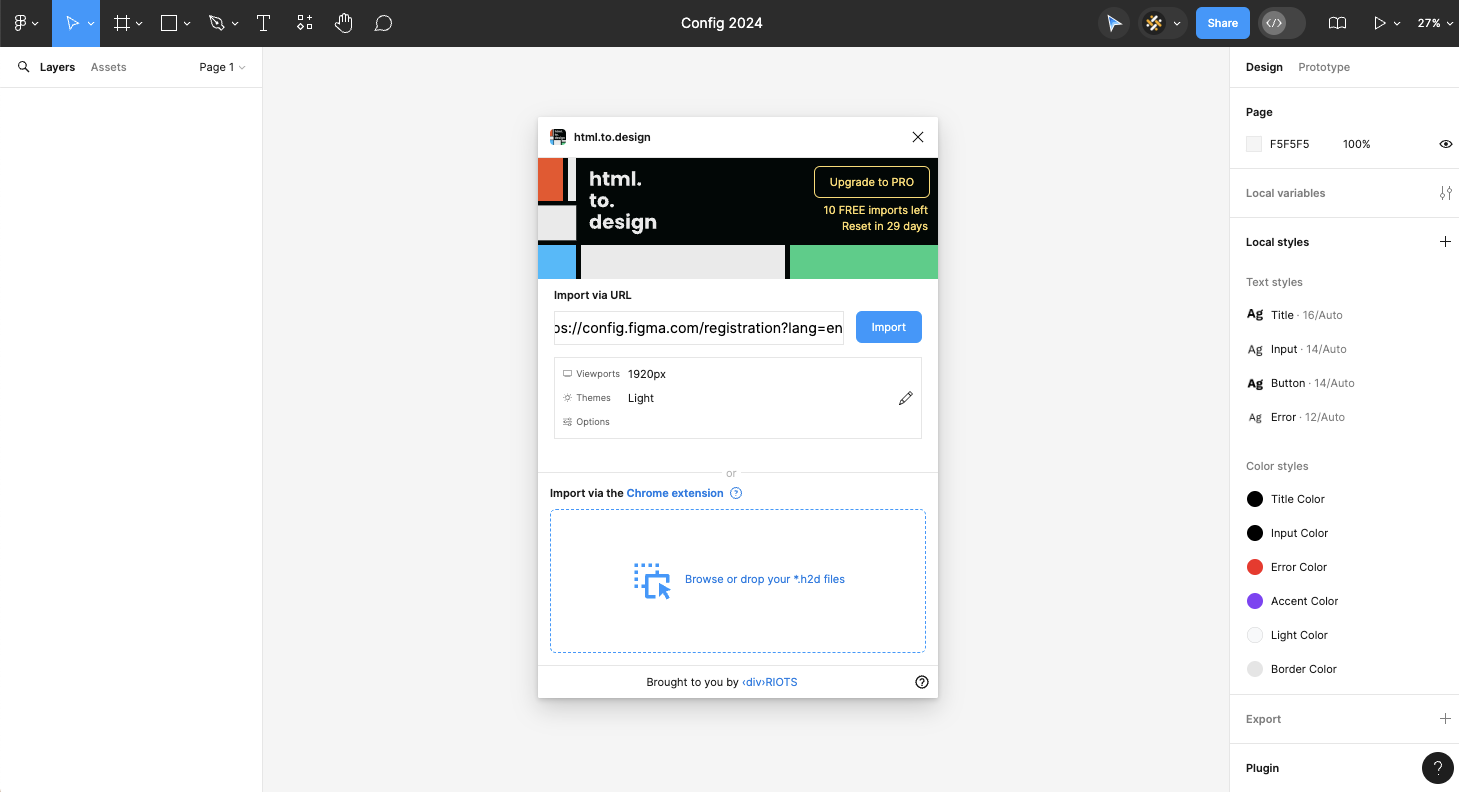Click the Share button
The image size is (1459, 792).
[1222, 23]
